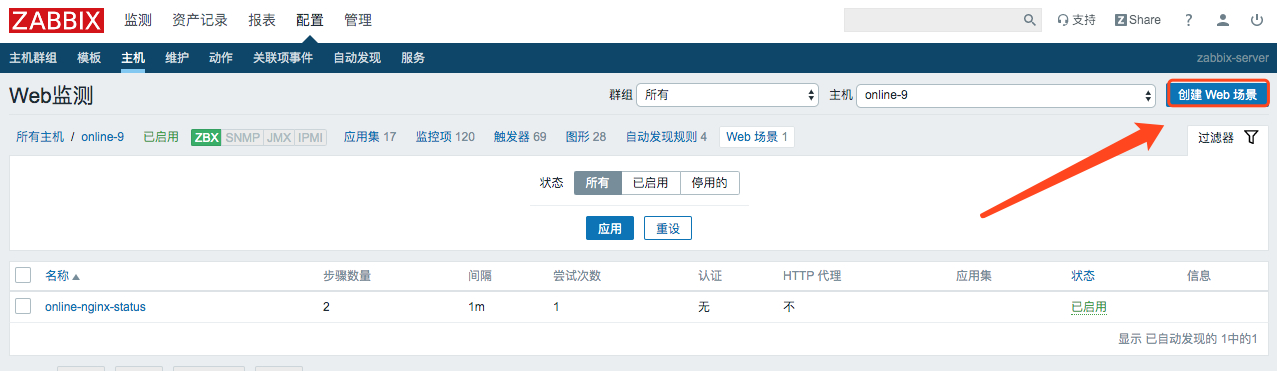Click the SNMP availability badge
The width and height of the screenshot is (1277, 371).
click(242, 137)
